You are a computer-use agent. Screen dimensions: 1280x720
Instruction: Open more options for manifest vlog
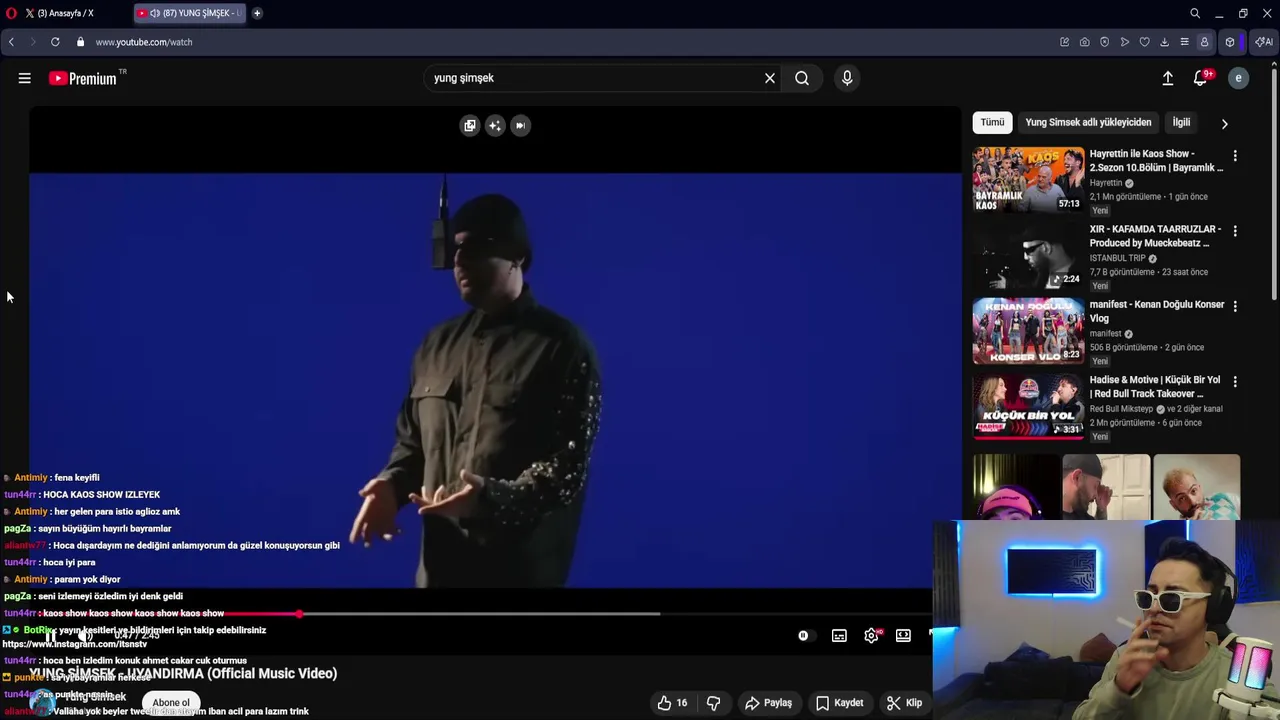[1235, 306]
